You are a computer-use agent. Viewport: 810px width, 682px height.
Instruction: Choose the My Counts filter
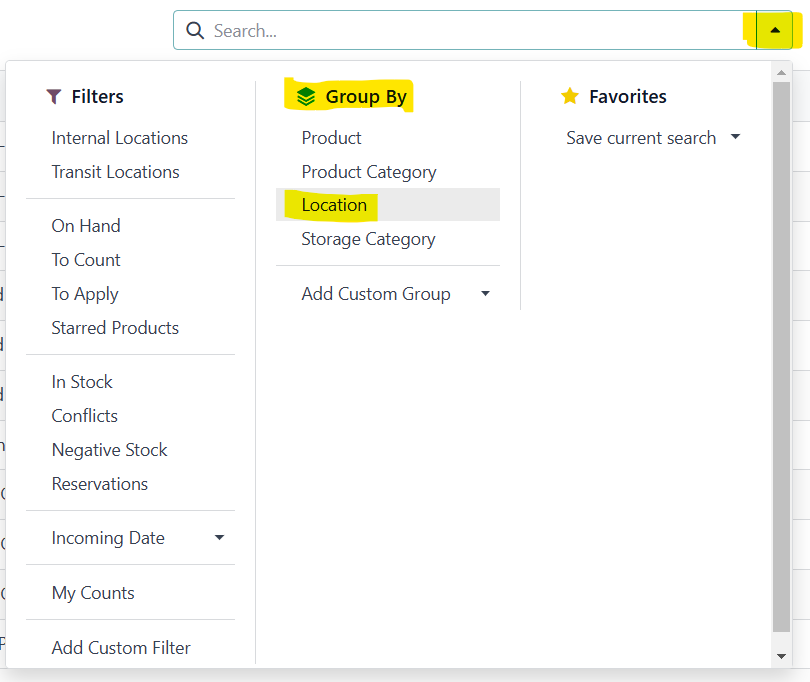coord(93,593)
